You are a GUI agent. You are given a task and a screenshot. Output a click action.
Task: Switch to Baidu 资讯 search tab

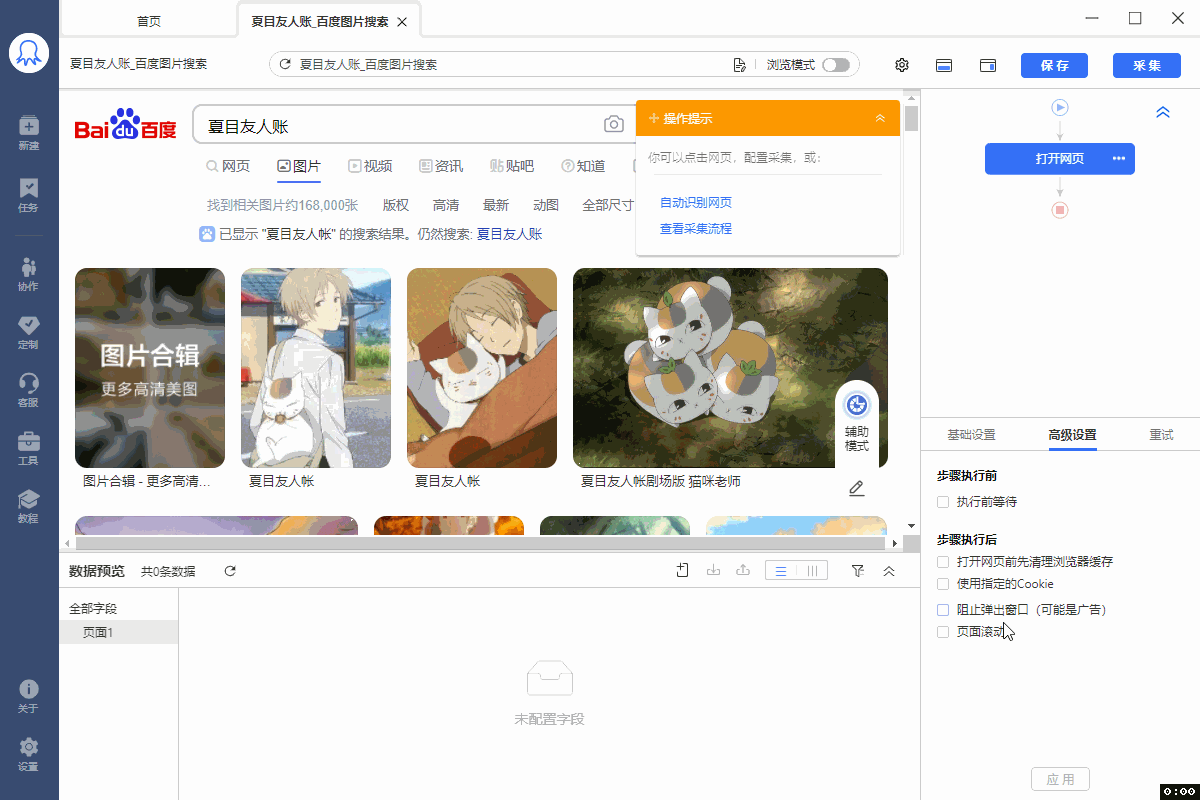[x=441, y=166]
